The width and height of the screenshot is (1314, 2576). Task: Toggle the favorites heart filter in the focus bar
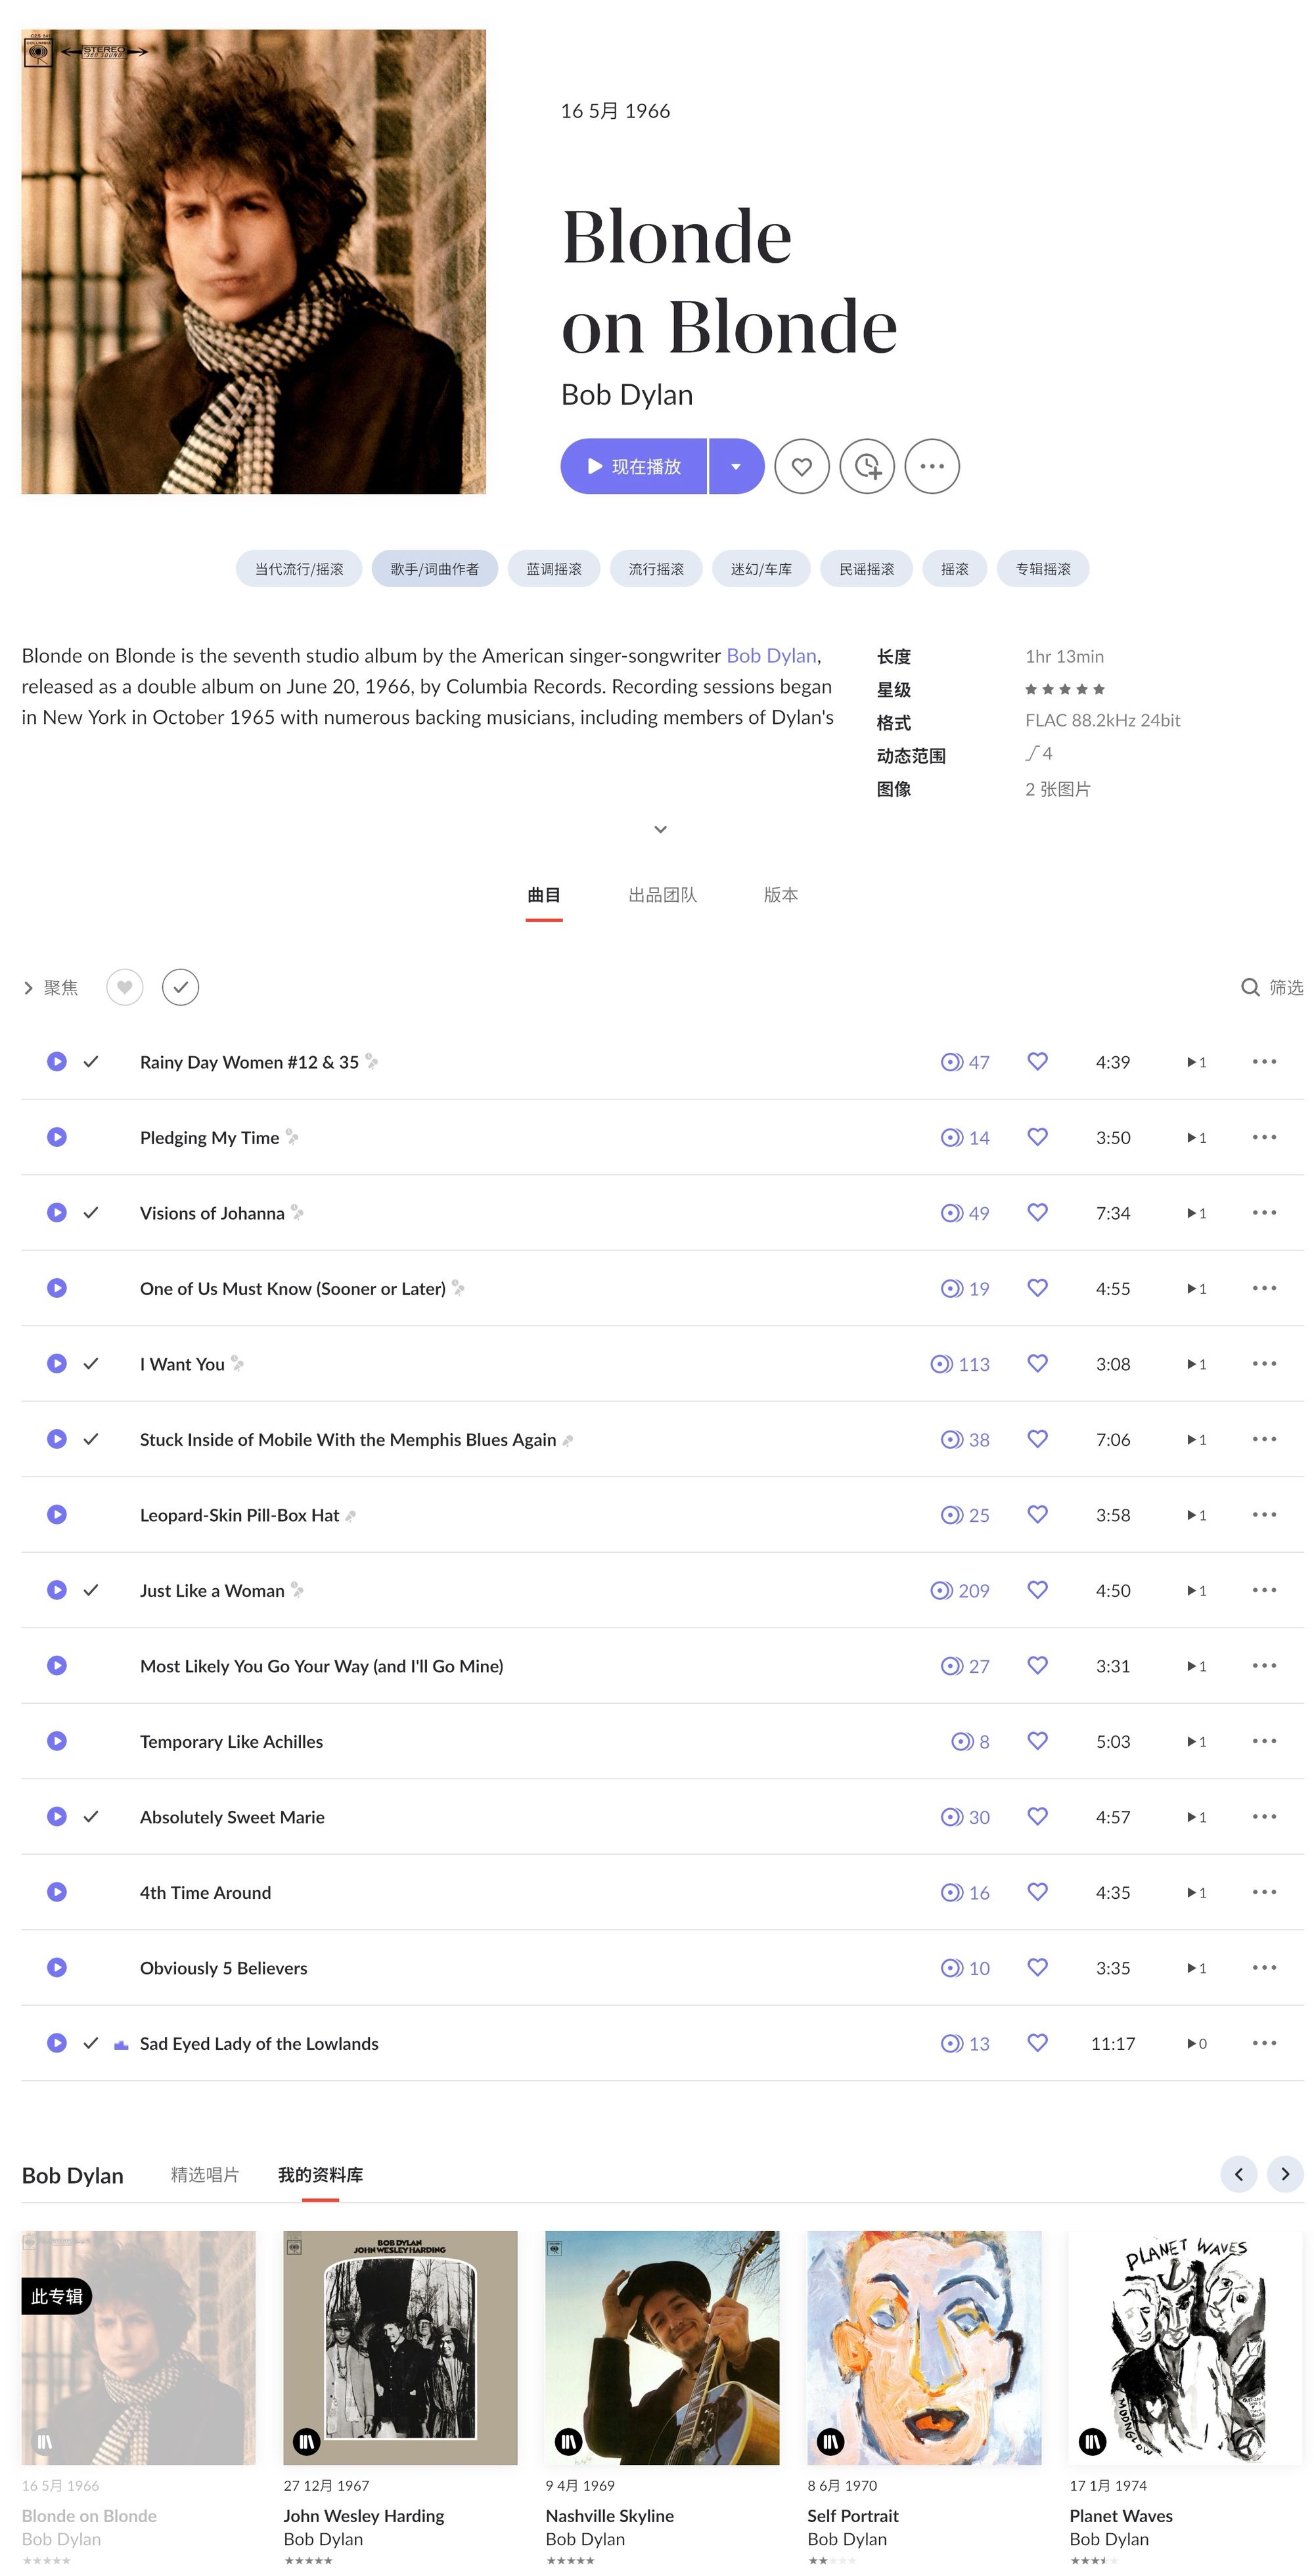[124, 987]
